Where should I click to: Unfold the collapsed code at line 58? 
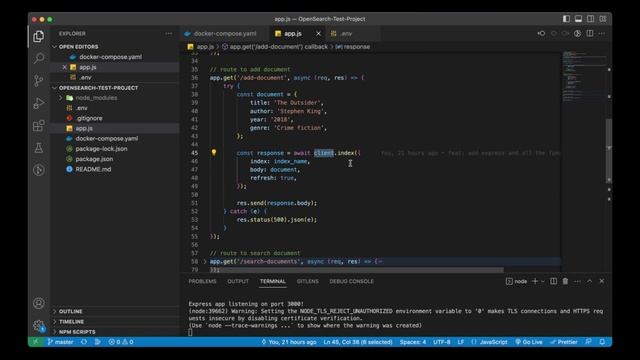205,261
